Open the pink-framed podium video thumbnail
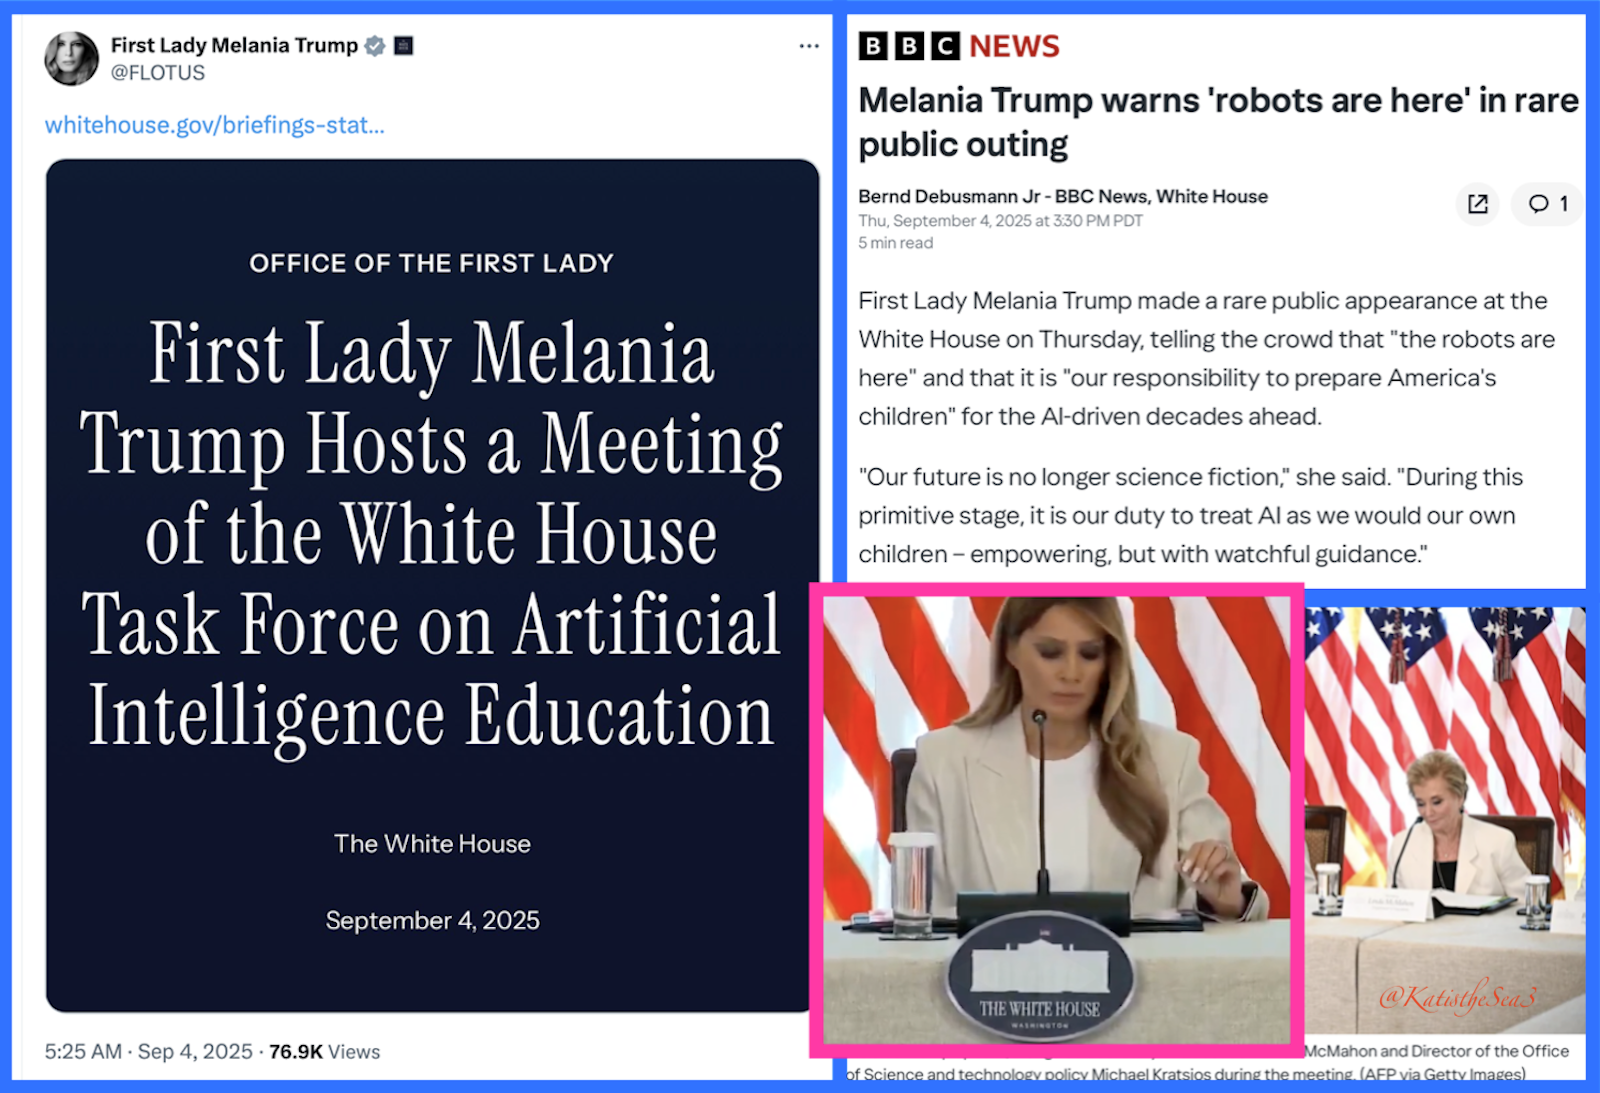This screenshot has height=1093, width=1600. coord(1057,820)
